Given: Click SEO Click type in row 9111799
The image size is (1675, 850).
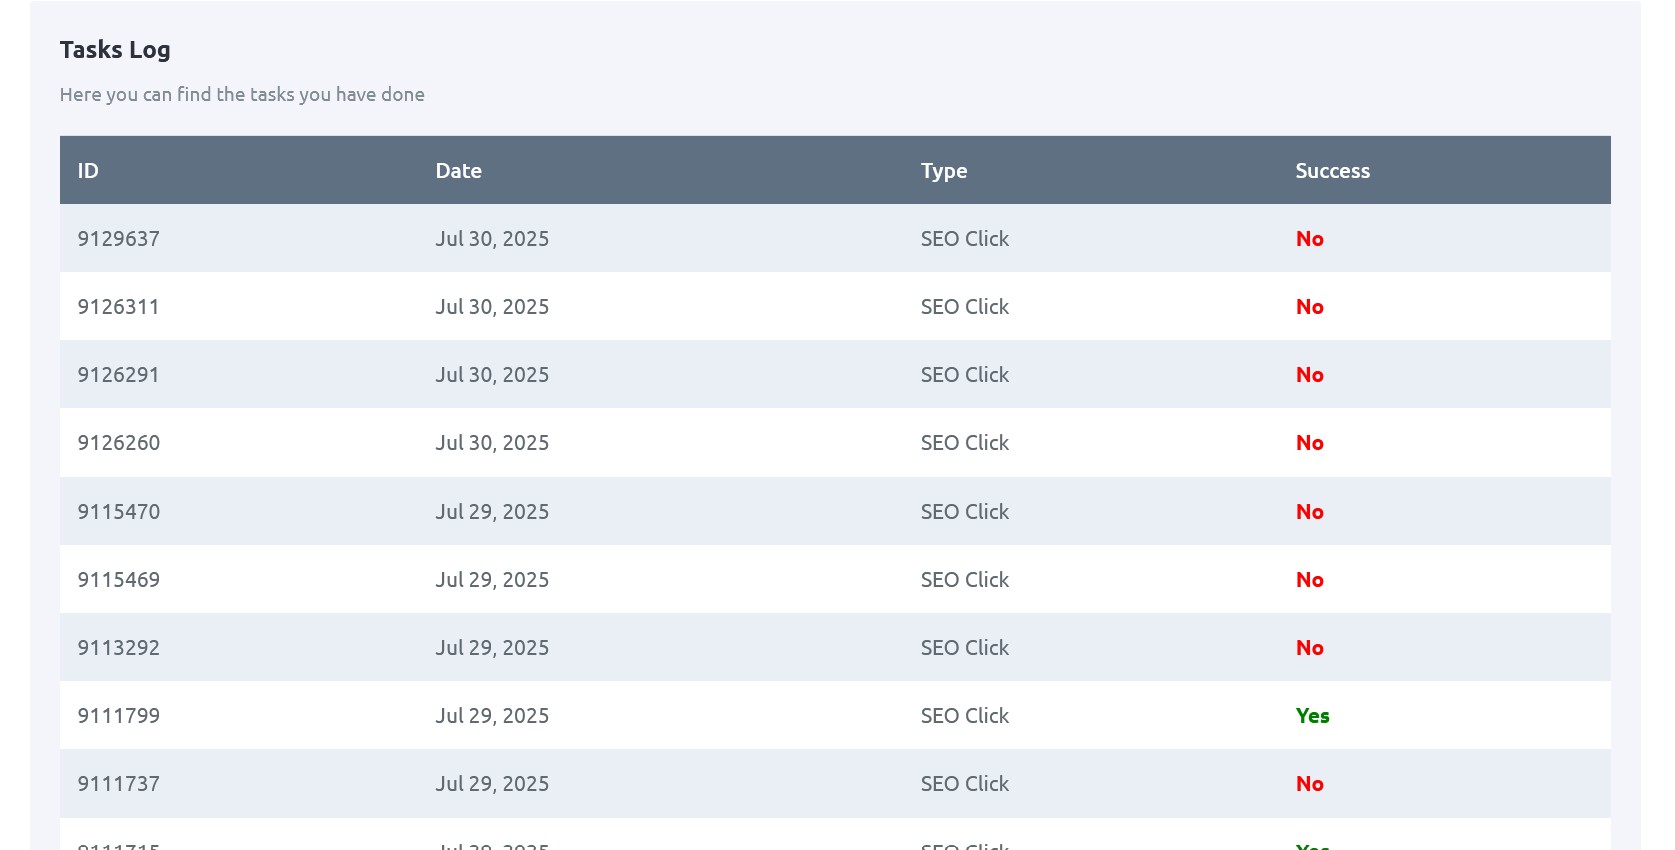Looking at the screenshot, I should click(x=964, y=716).
